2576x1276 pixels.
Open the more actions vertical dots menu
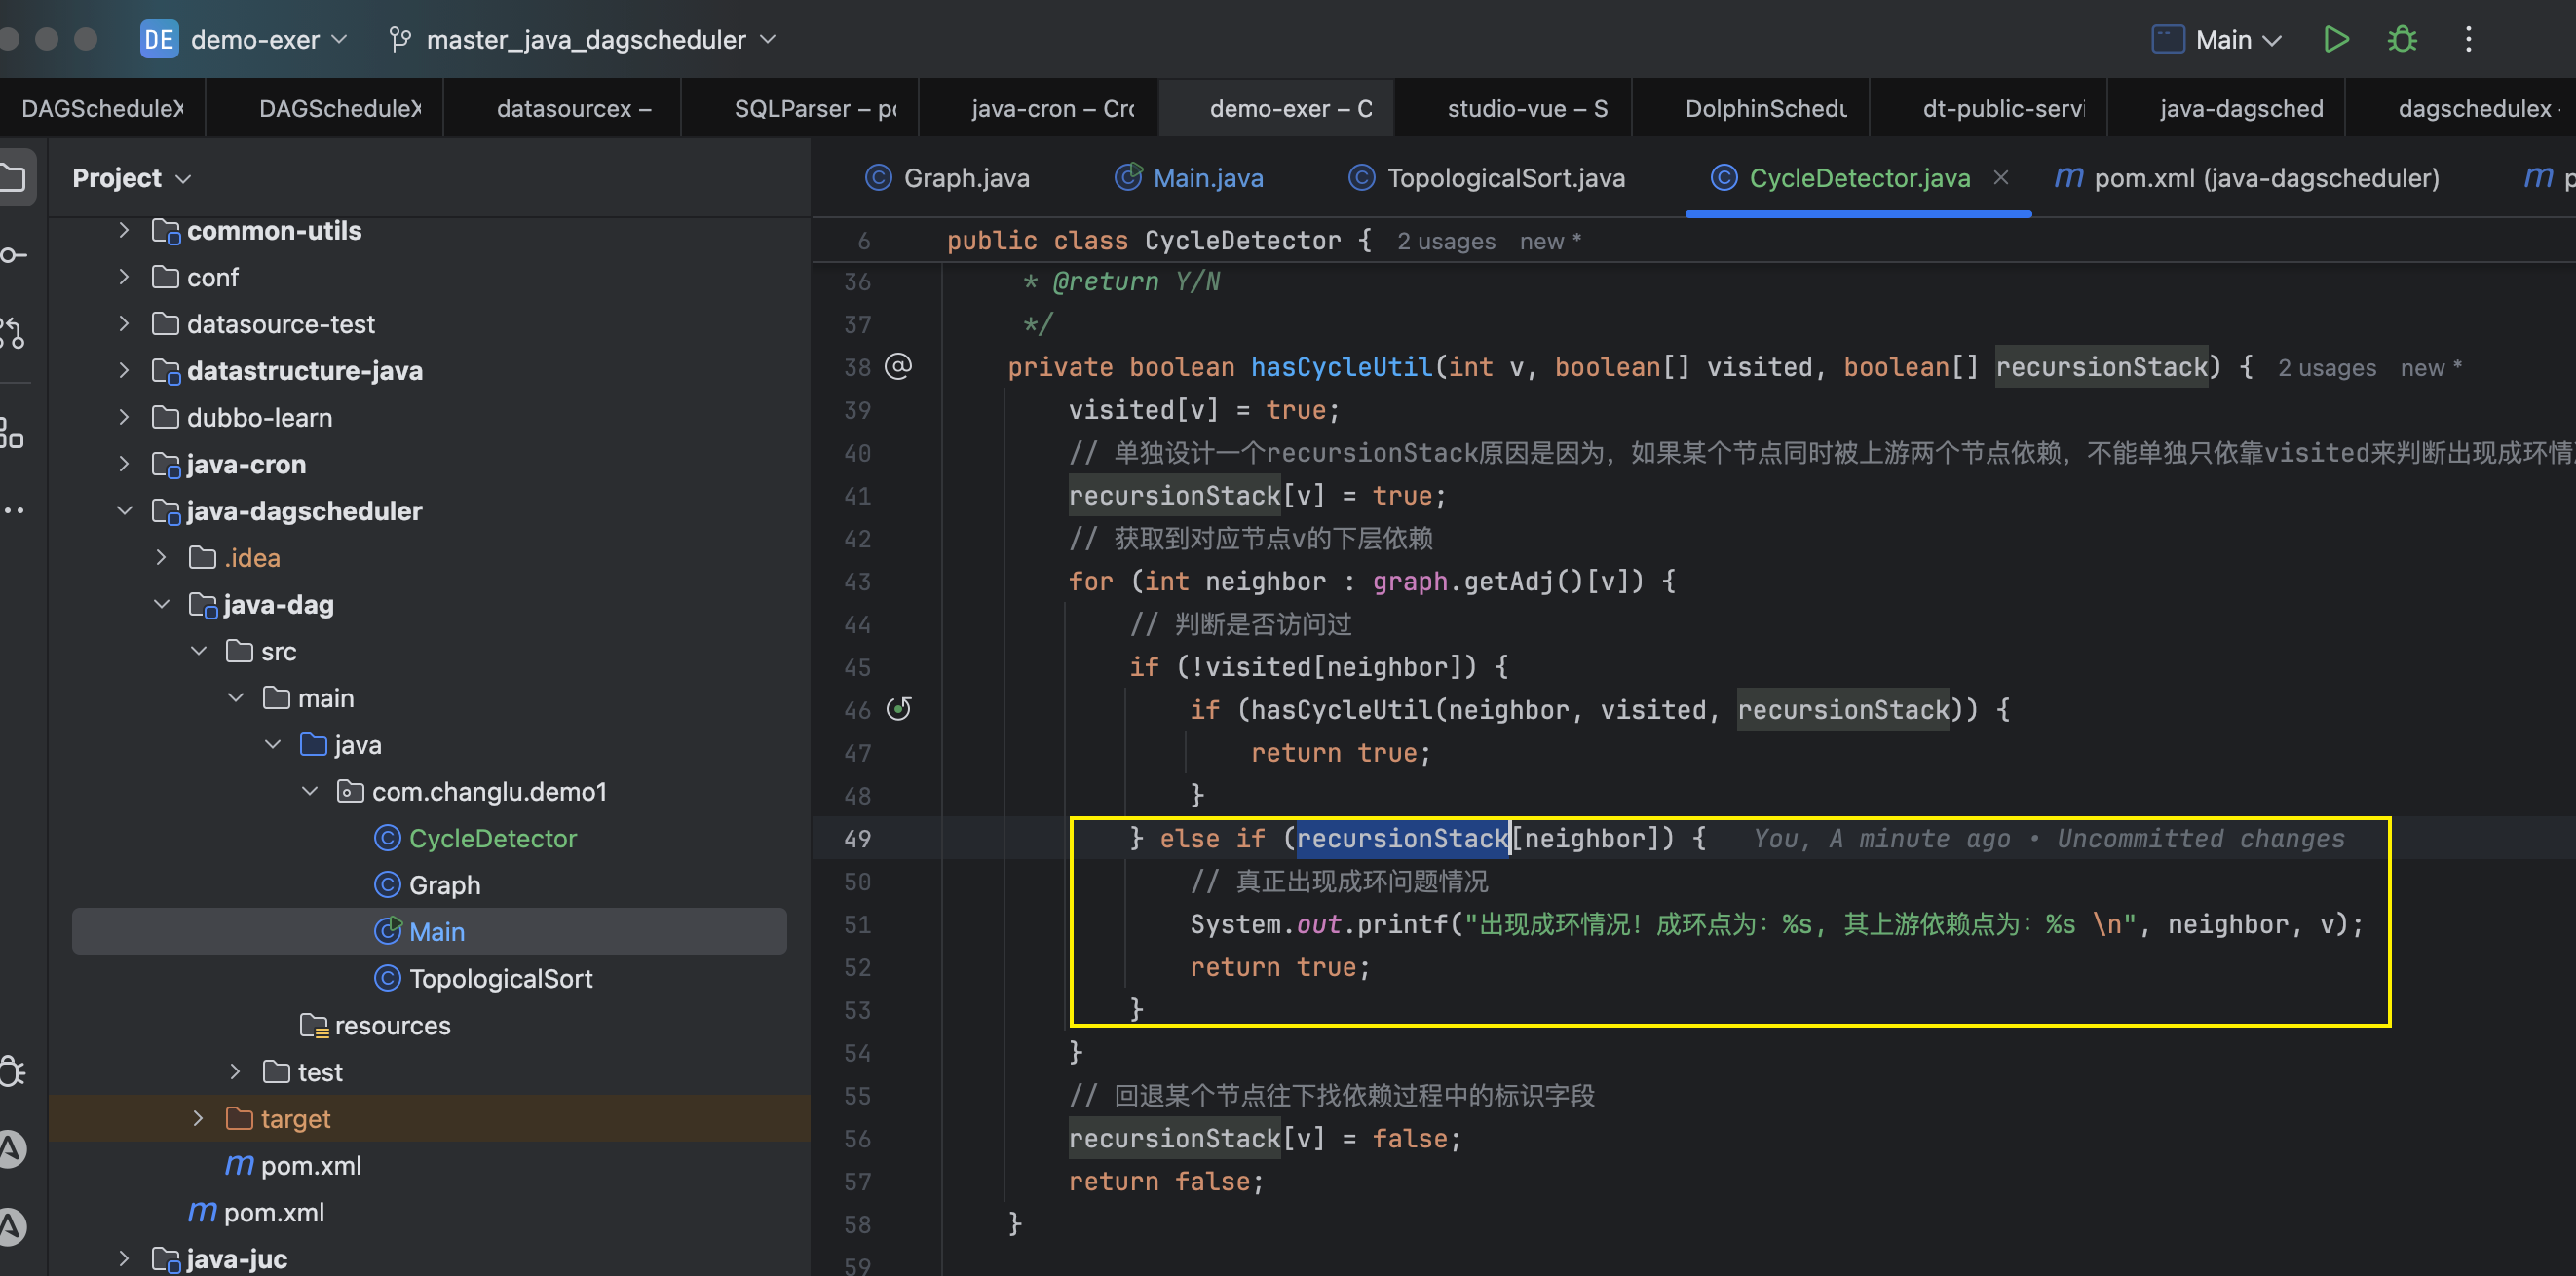tap(2468, 40)
